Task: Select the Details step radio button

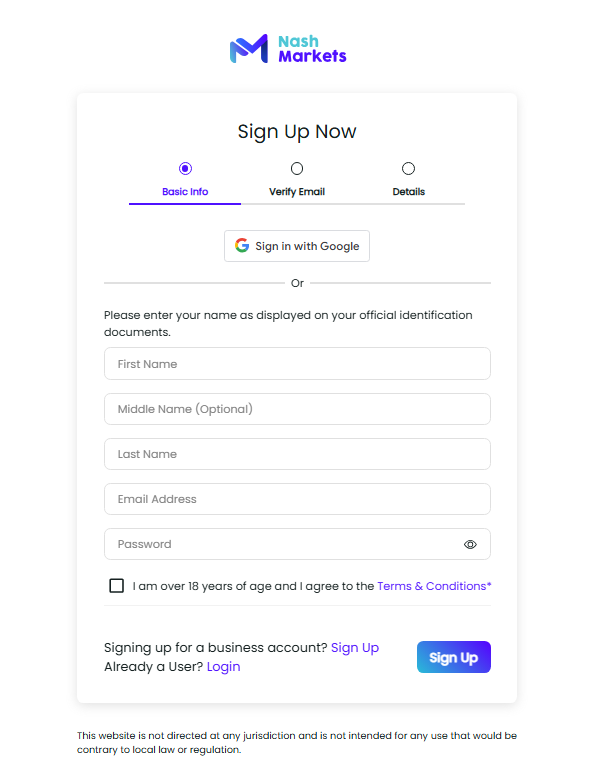Action: click(408, 169)
